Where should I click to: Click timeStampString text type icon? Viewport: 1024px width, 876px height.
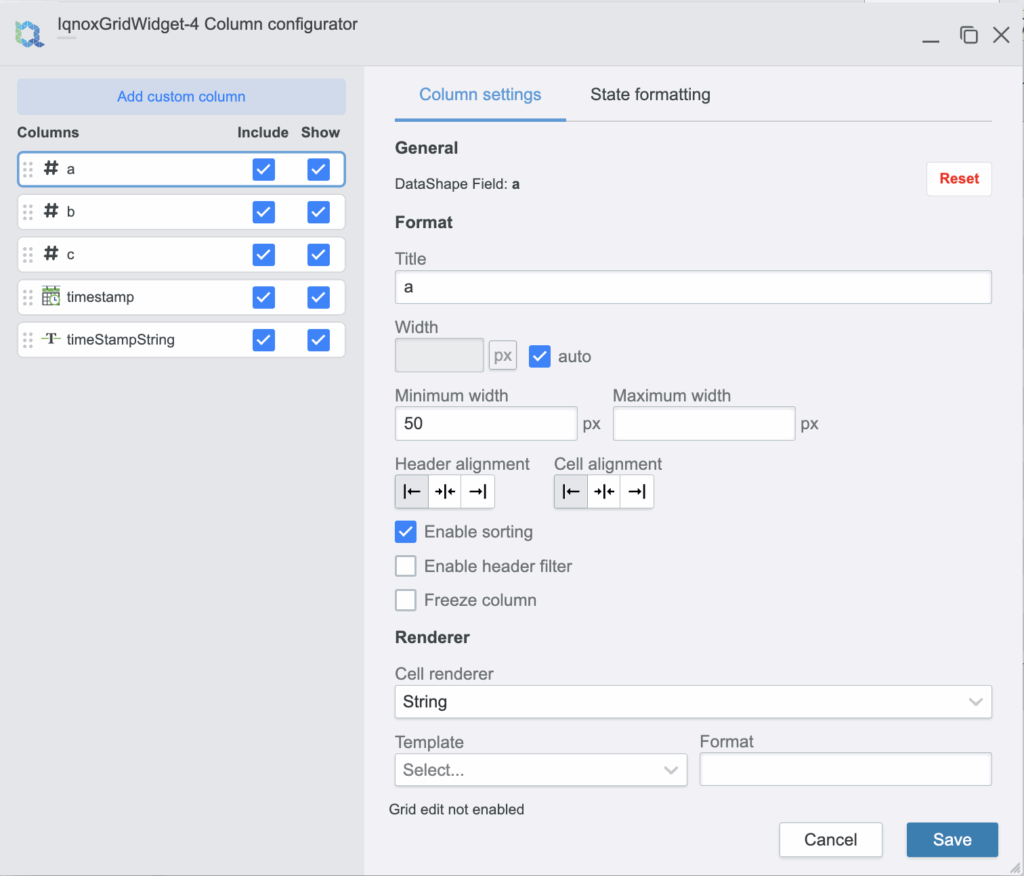[51, 339]
